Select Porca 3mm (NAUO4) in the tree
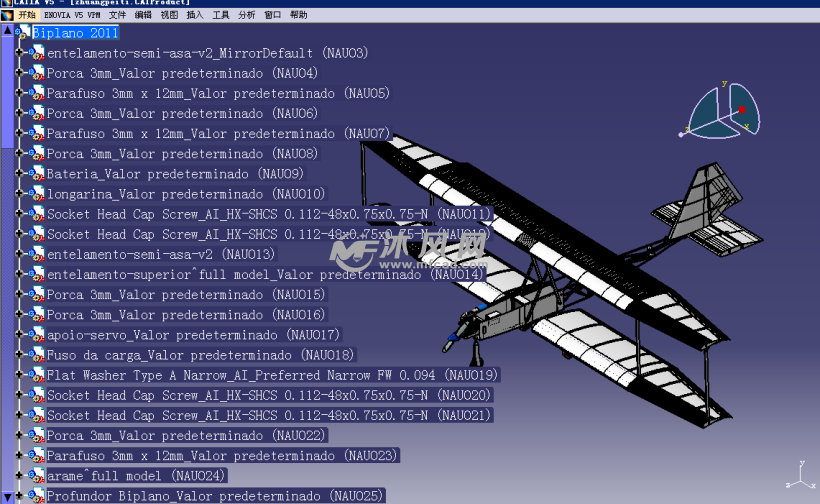The height and width of the screenshot is (504, 820). (x=182, y=73)
